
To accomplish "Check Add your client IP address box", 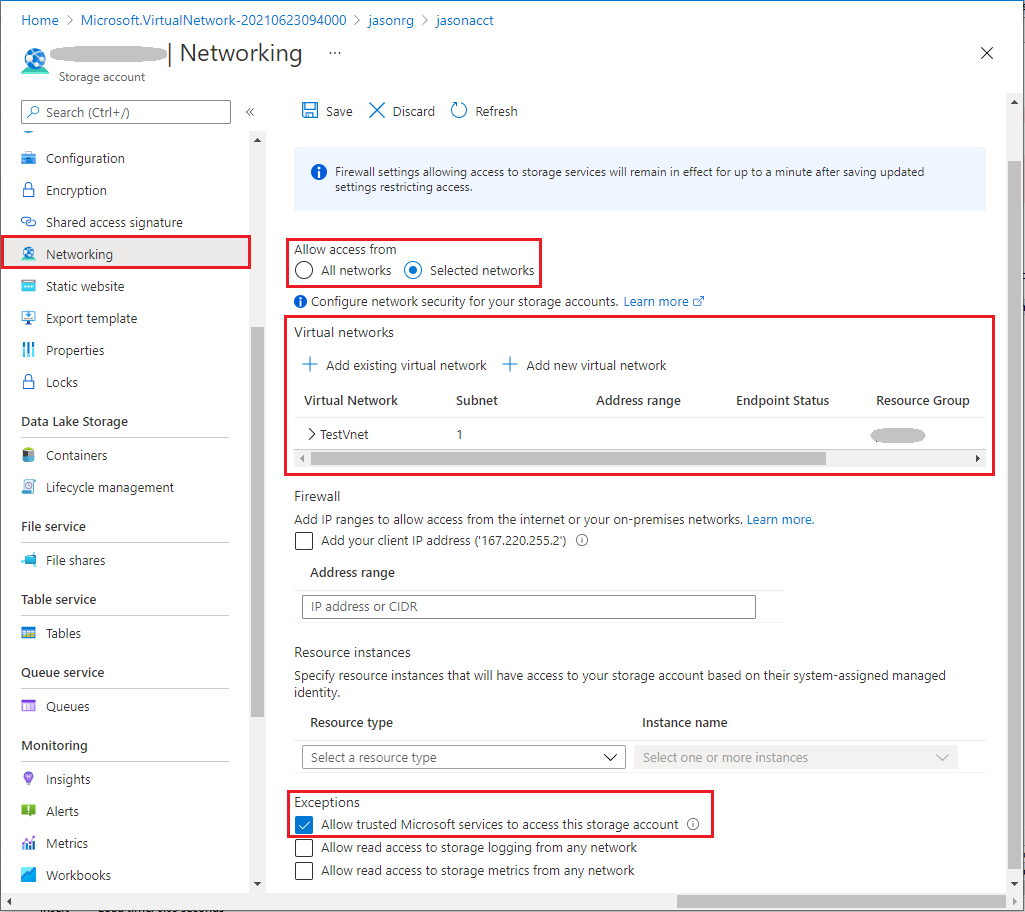I will coord(304,541).
